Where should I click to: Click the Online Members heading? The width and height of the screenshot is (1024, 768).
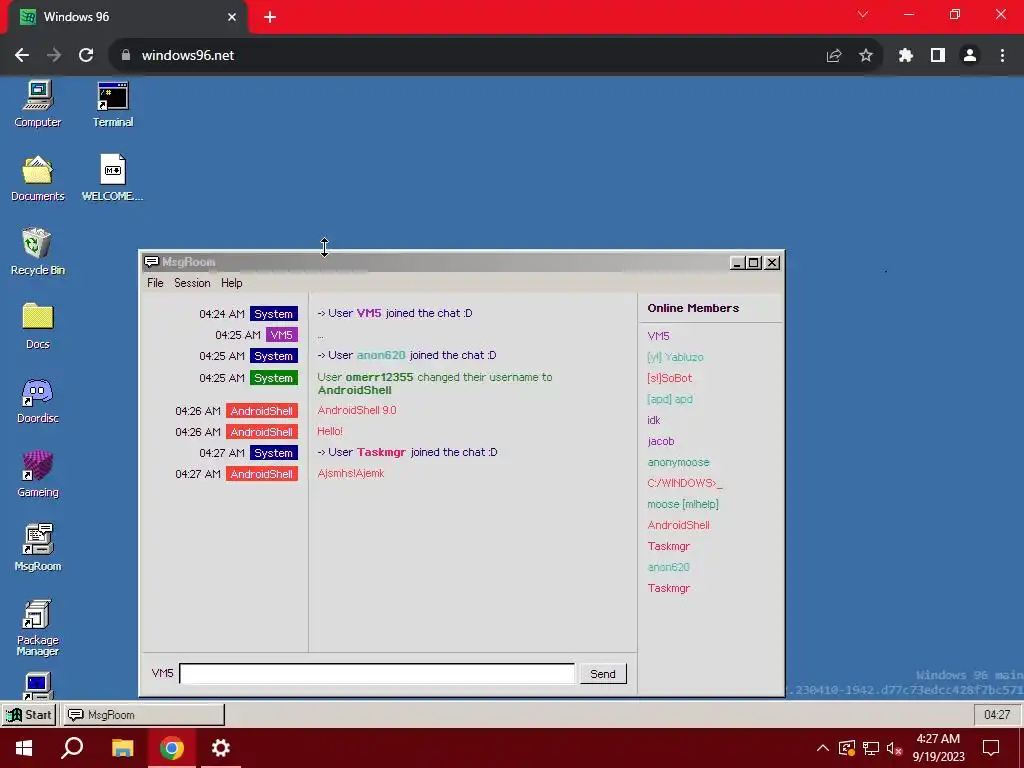click(693, 308)
